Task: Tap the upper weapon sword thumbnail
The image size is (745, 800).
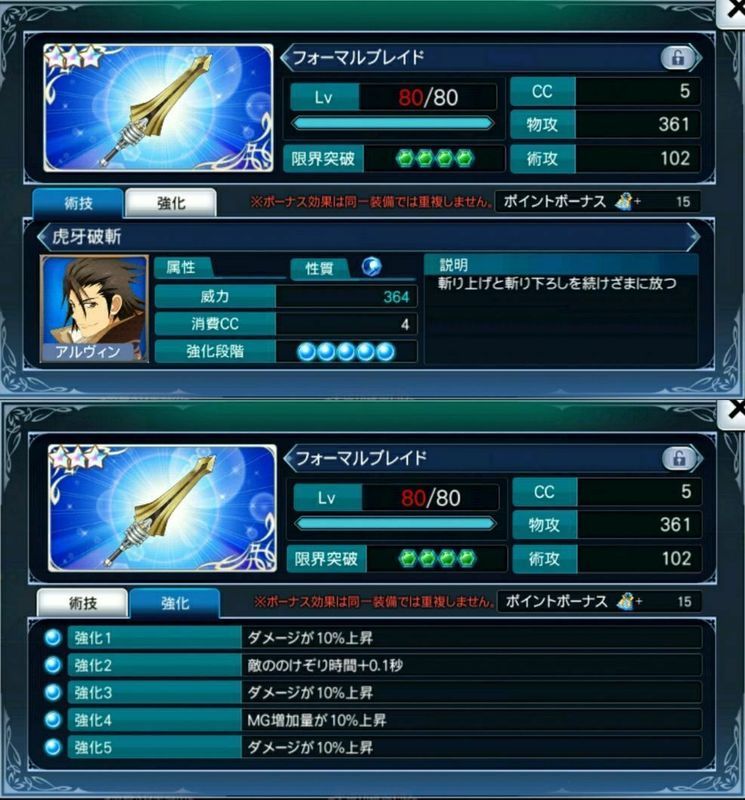Action: tap(158, 108)
